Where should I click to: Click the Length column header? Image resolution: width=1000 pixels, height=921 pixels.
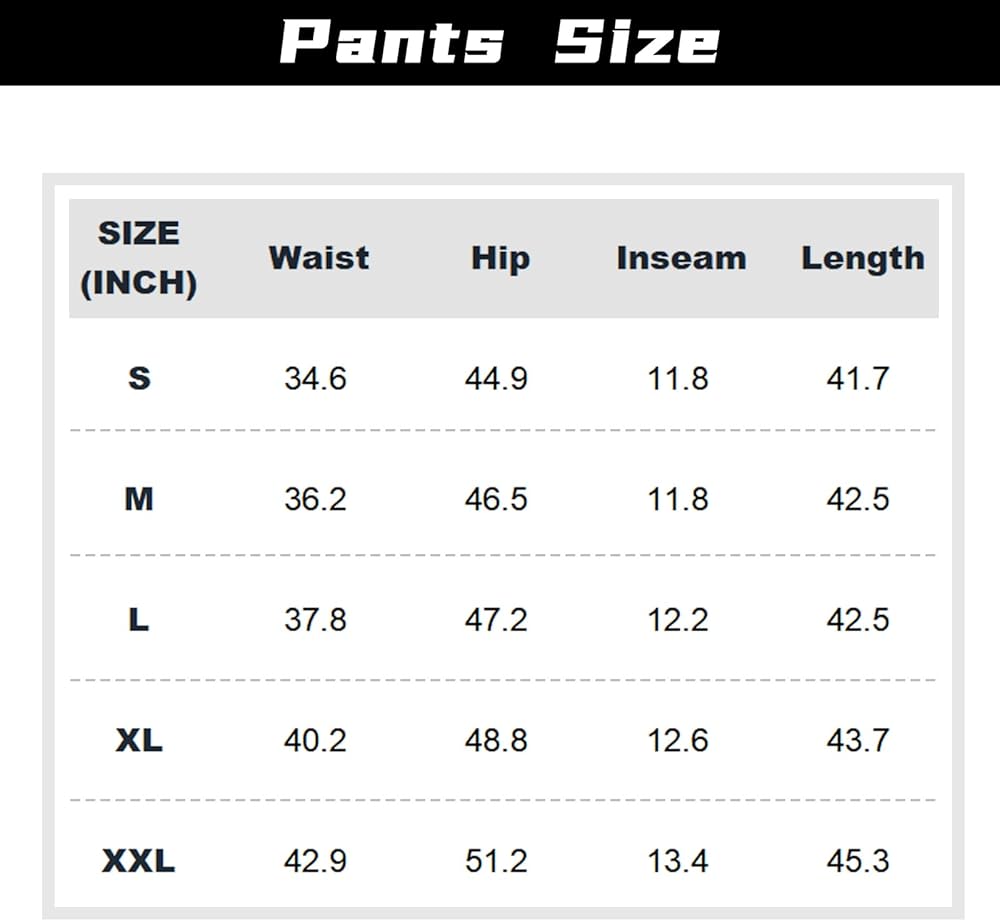pyautogui.click(x=862, y=258)
